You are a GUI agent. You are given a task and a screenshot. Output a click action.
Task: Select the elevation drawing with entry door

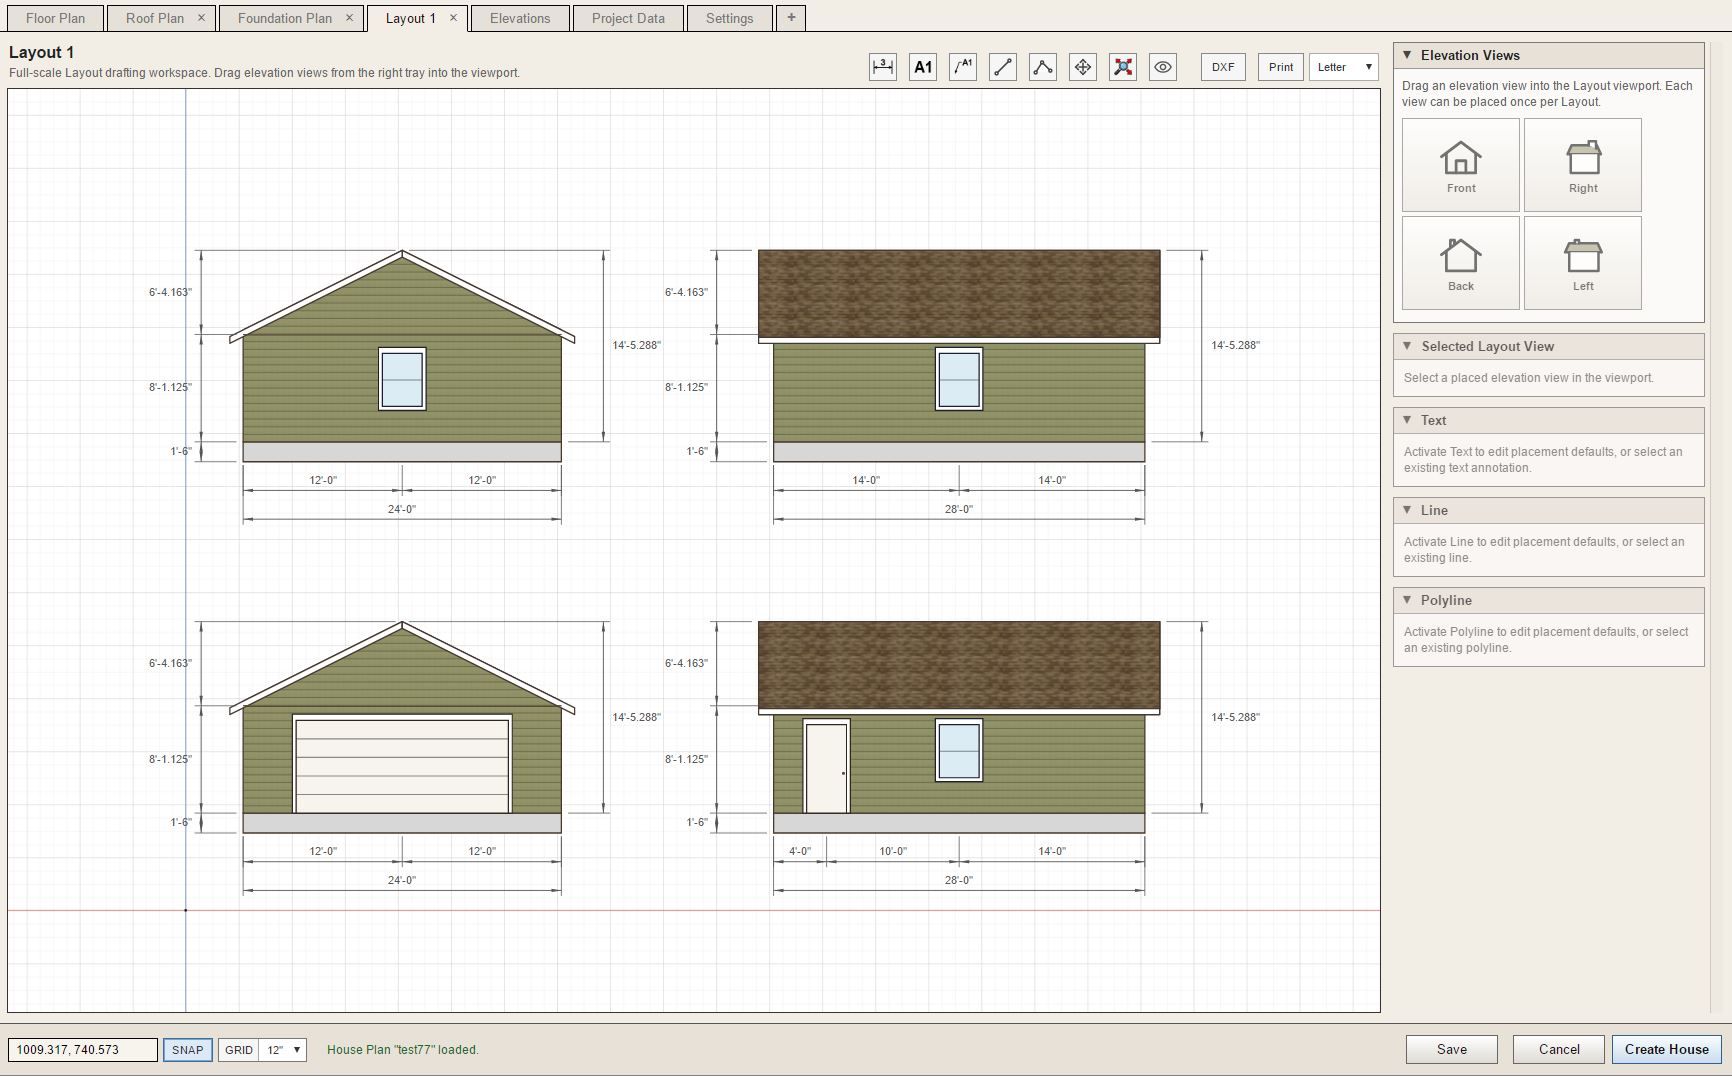click(x=959, y=728)
